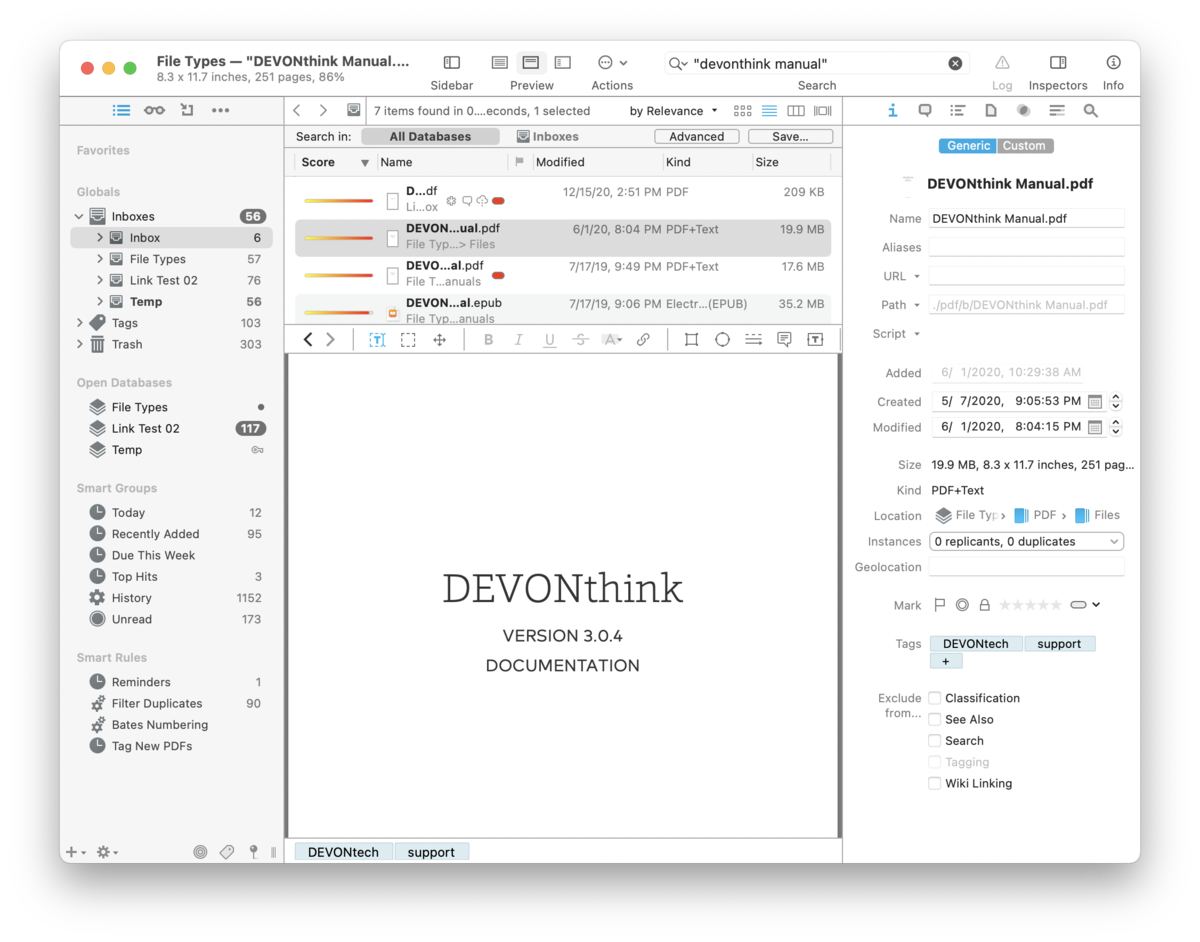Open the sidebar extras ellipsis view
1200x942 pixels.
221,110
